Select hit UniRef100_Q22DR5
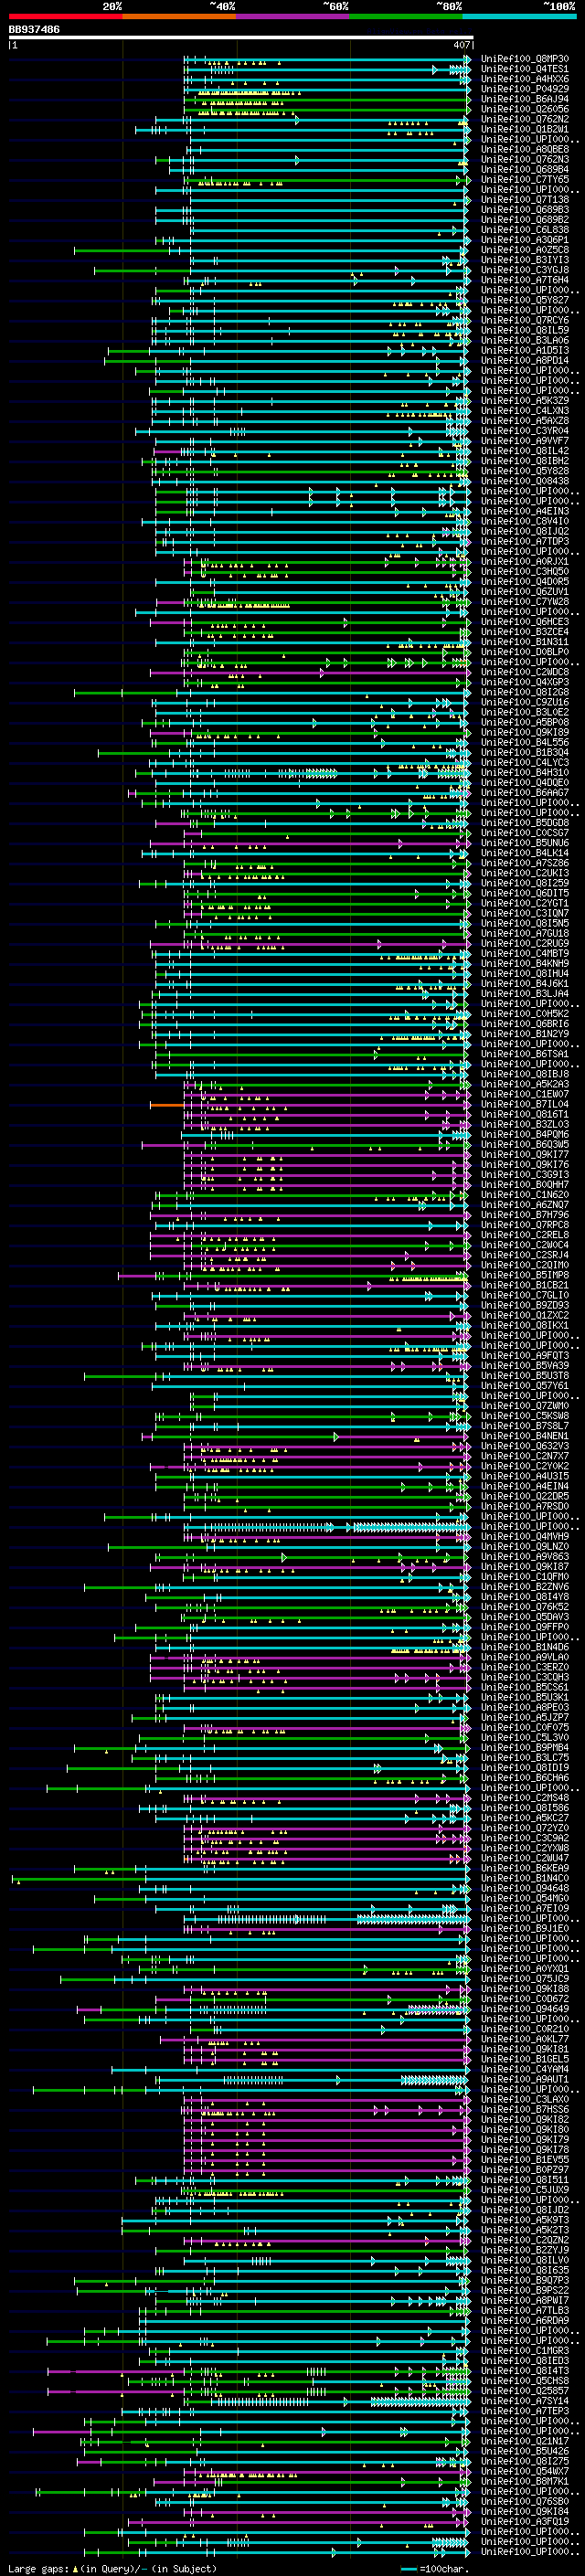This screenshot has width=585, height=2576. click(x=525, y=1496)
